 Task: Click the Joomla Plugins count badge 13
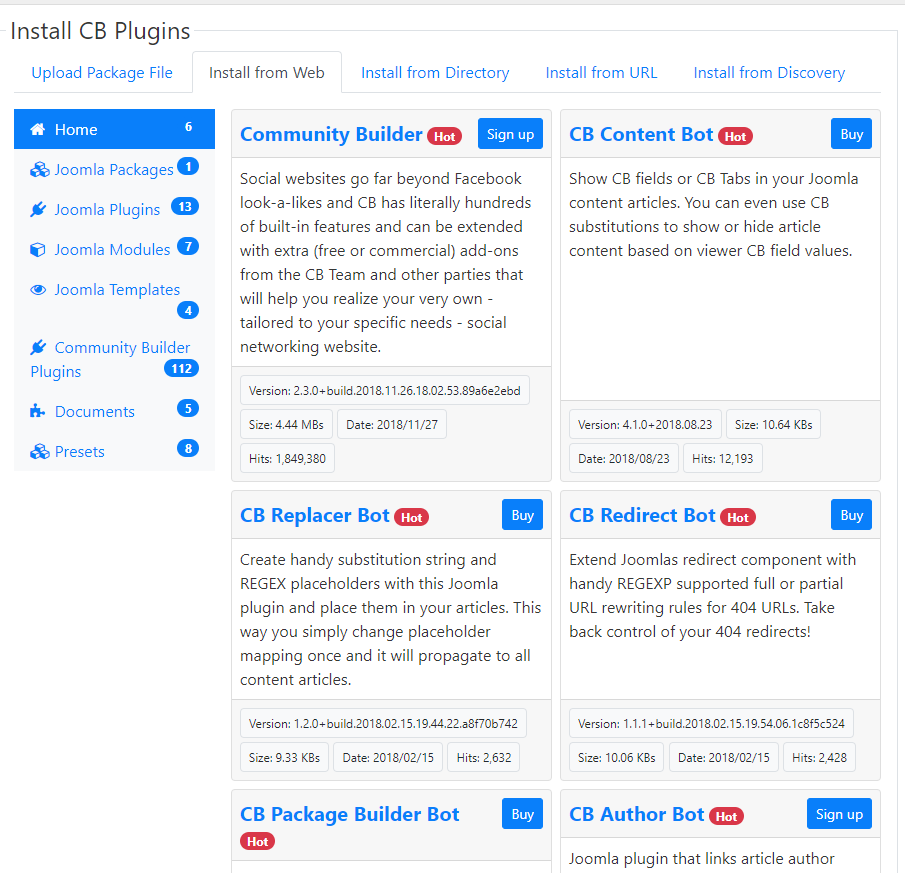click(x=185, y=207)
